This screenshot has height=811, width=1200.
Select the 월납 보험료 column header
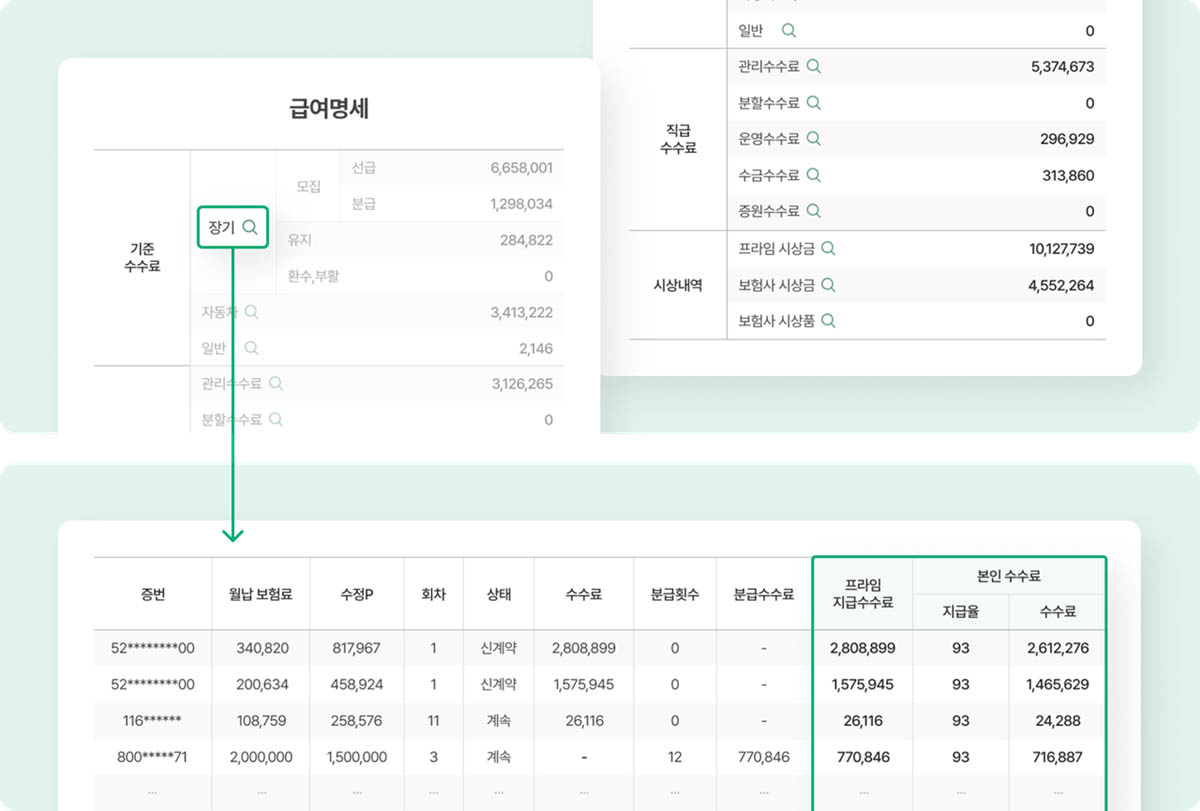tap(260, 594)
